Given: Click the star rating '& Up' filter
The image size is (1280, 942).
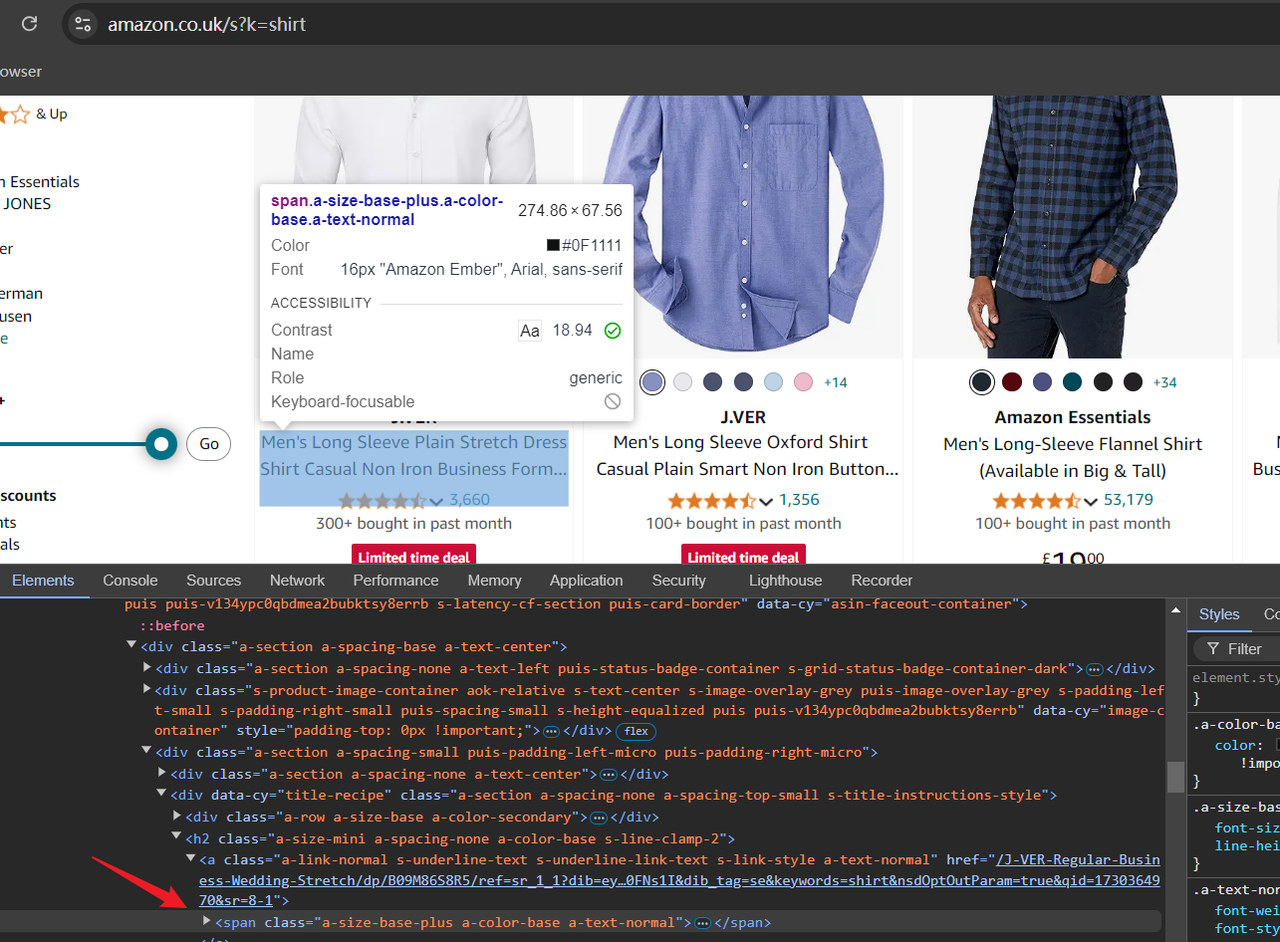Looking at the screenshot, I should pyautogui.click(x=34, y=114).
